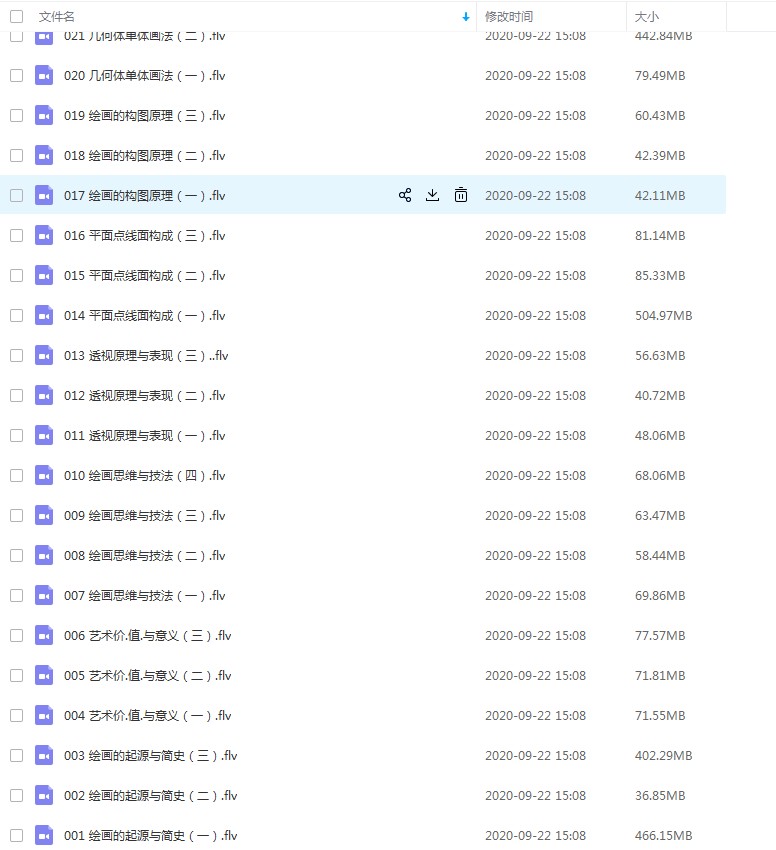Image resolution: width=776 pixels, height=850 pixels.
Task: Click video icon of 014 平面点线面构成（一）
Action: tap(44, 315)
